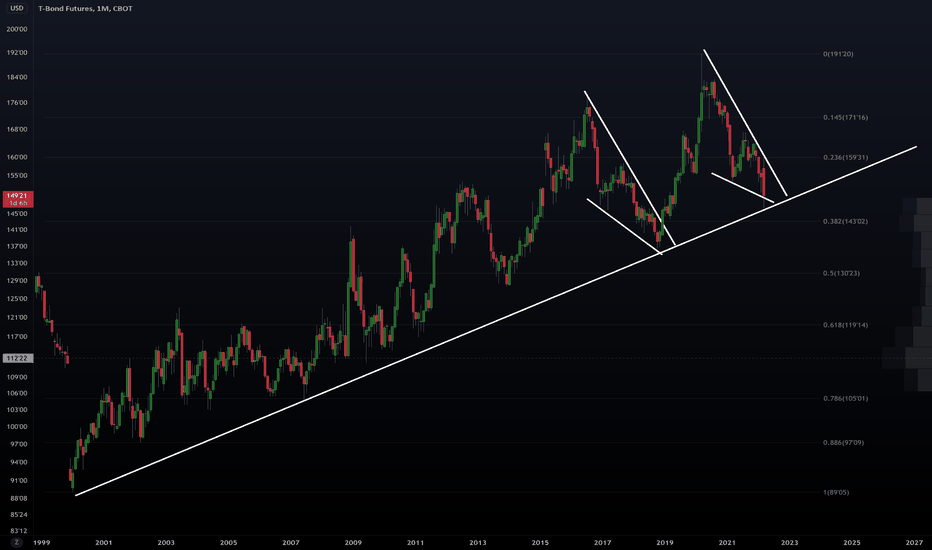Select the T-Bond Futures, 1M, CBOT title

coord(85,8)
